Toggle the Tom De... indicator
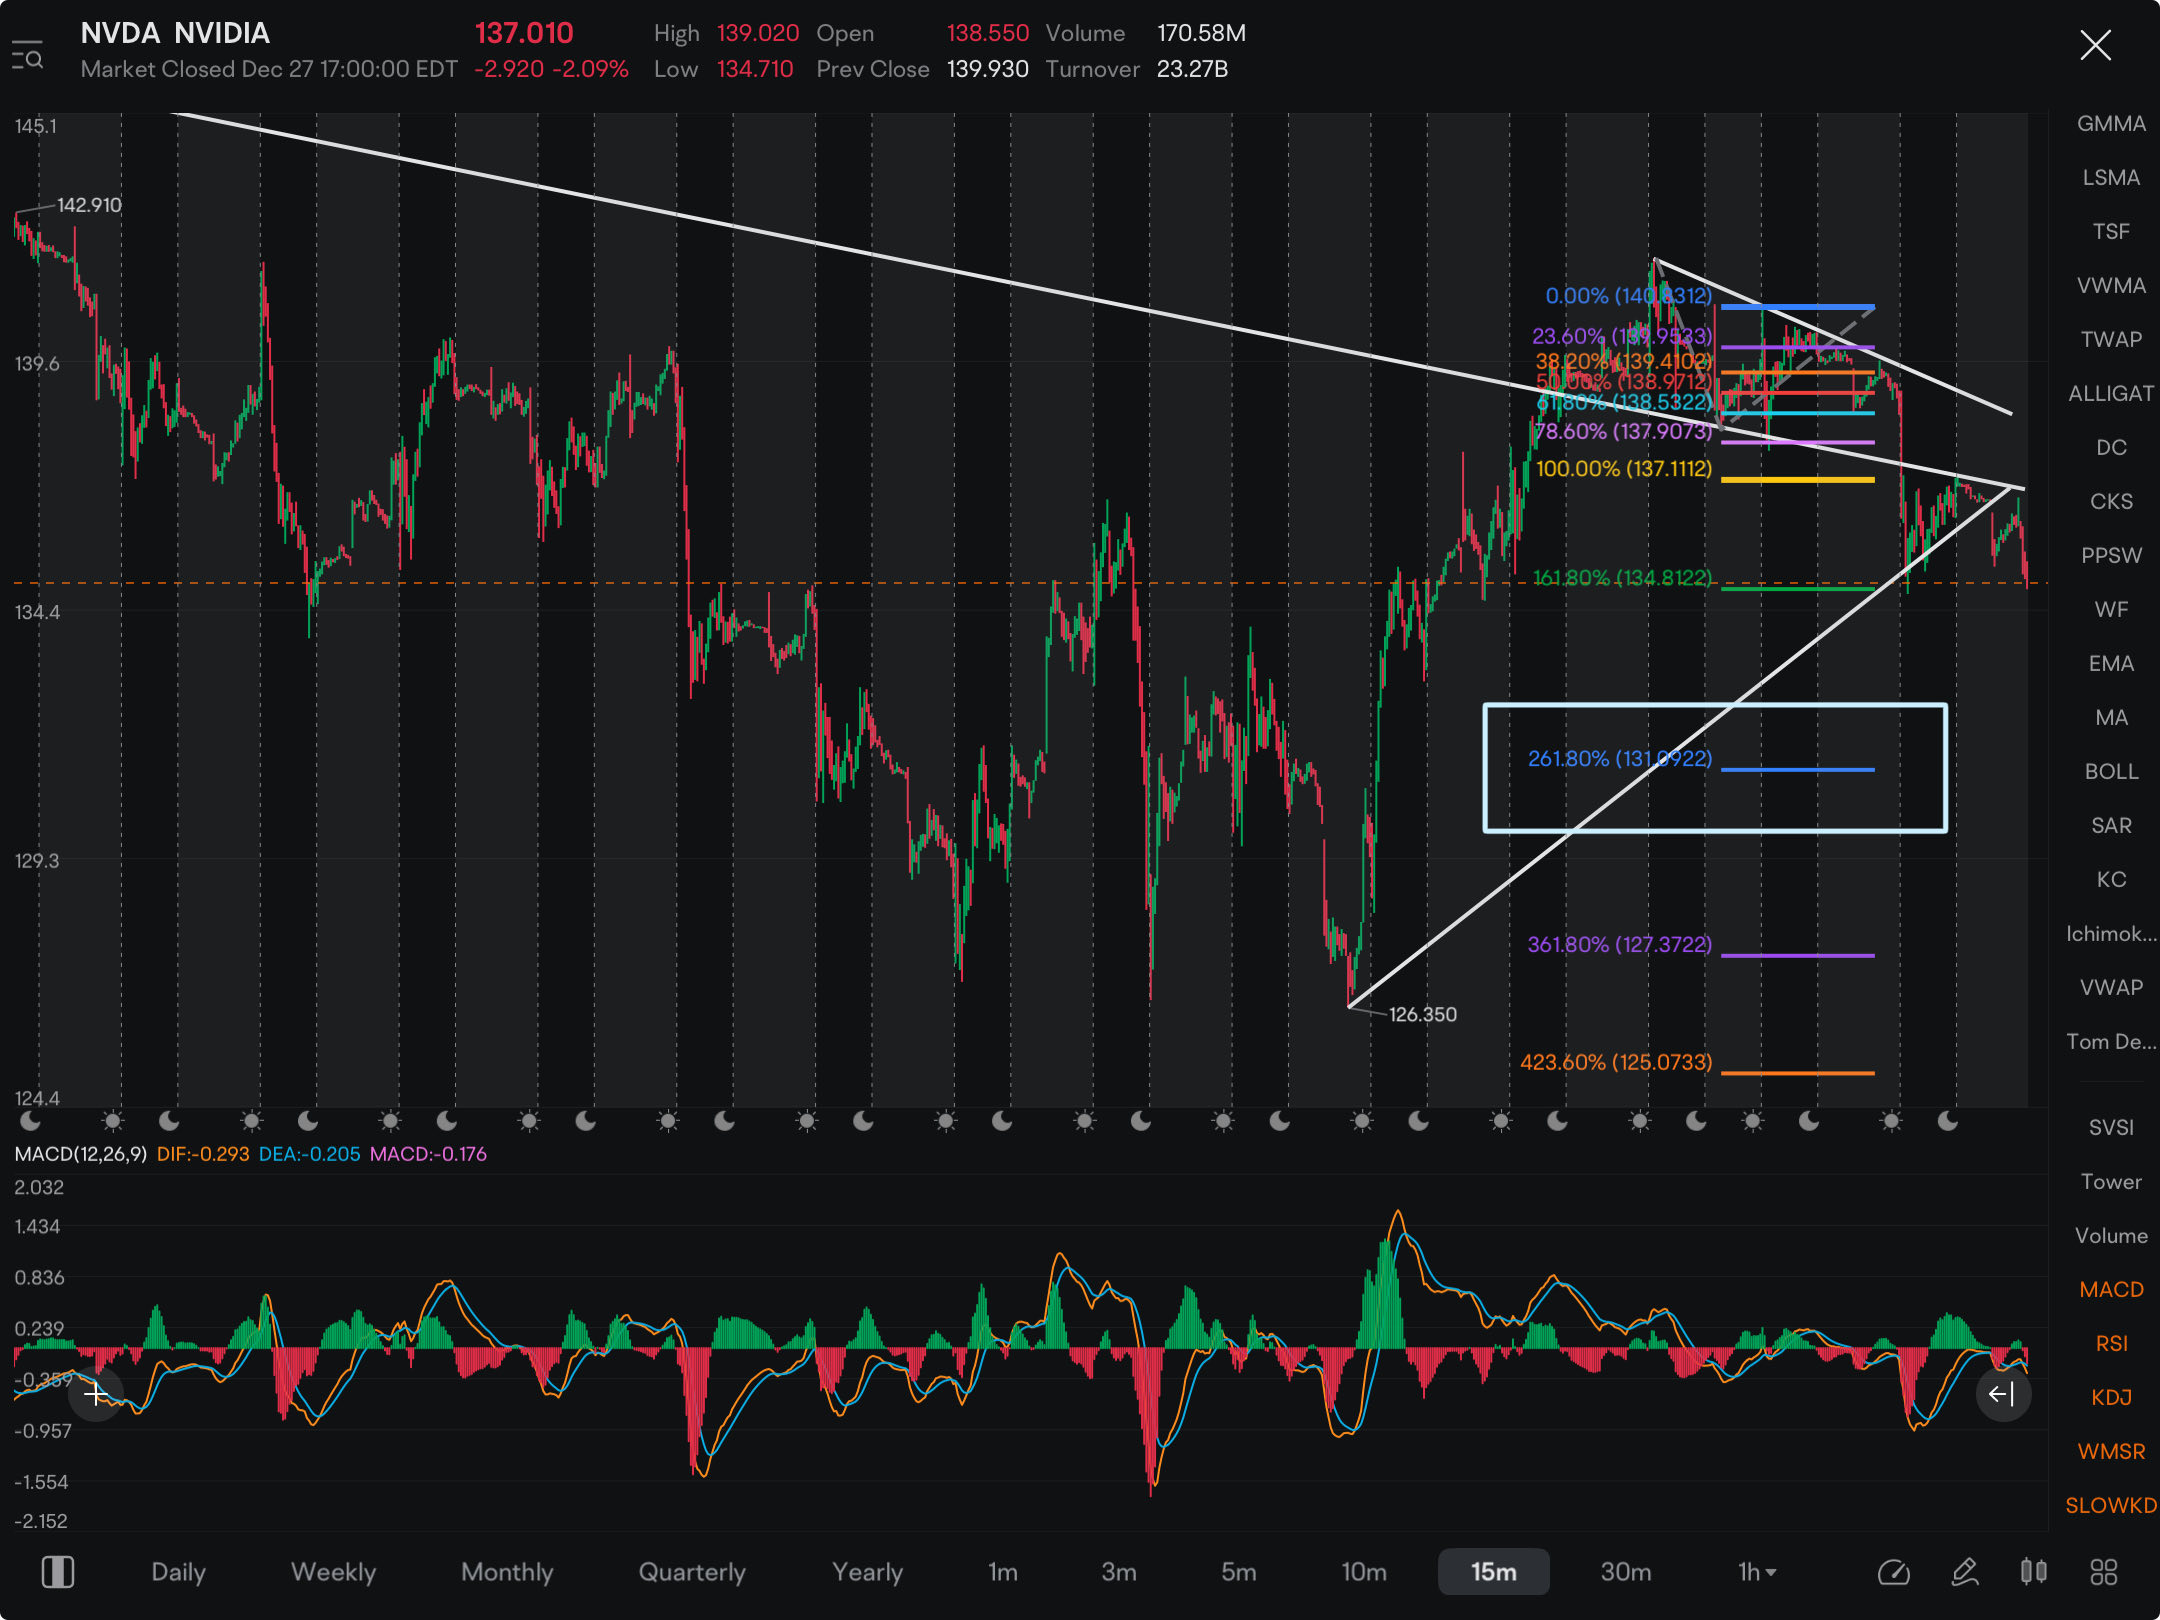The image size is (2160, 1620). (2111, 1041)
